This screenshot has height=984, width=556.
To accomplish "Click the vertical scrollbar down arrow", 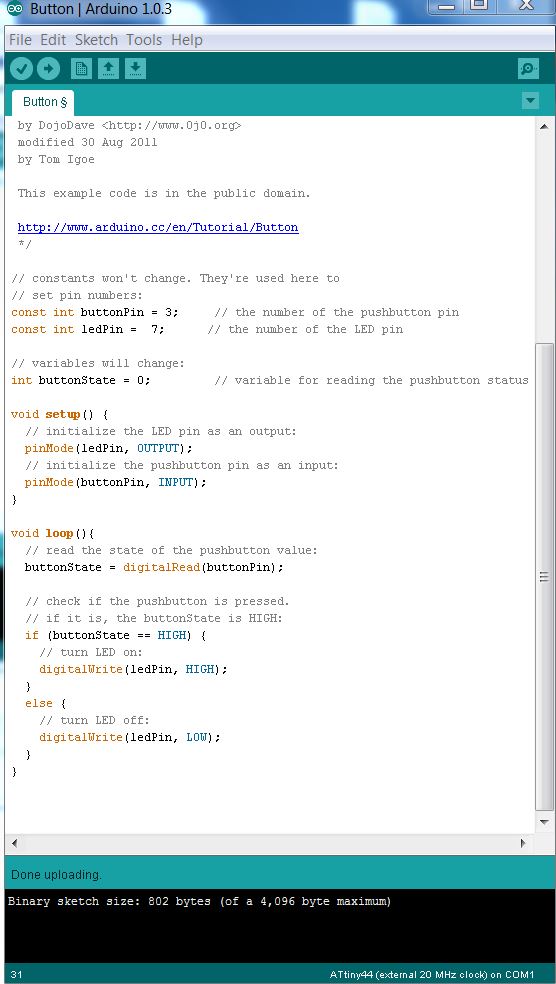I will coord(544,821).
